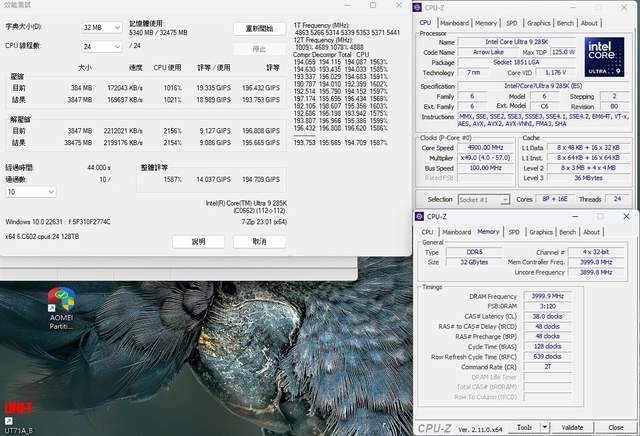Minimize the CPU-Z Memory window
The image size is (640, 436).
[575, 216]
